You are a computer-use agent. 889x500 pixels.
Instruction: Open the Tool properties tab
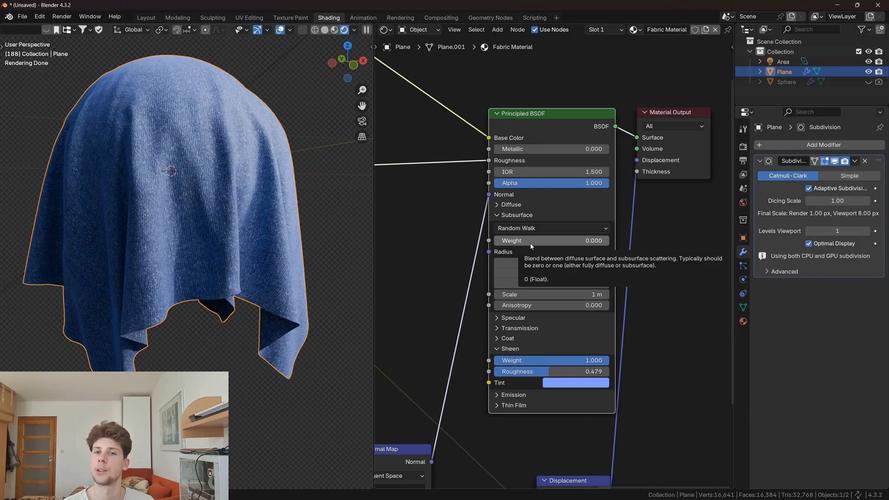[743, 129]
